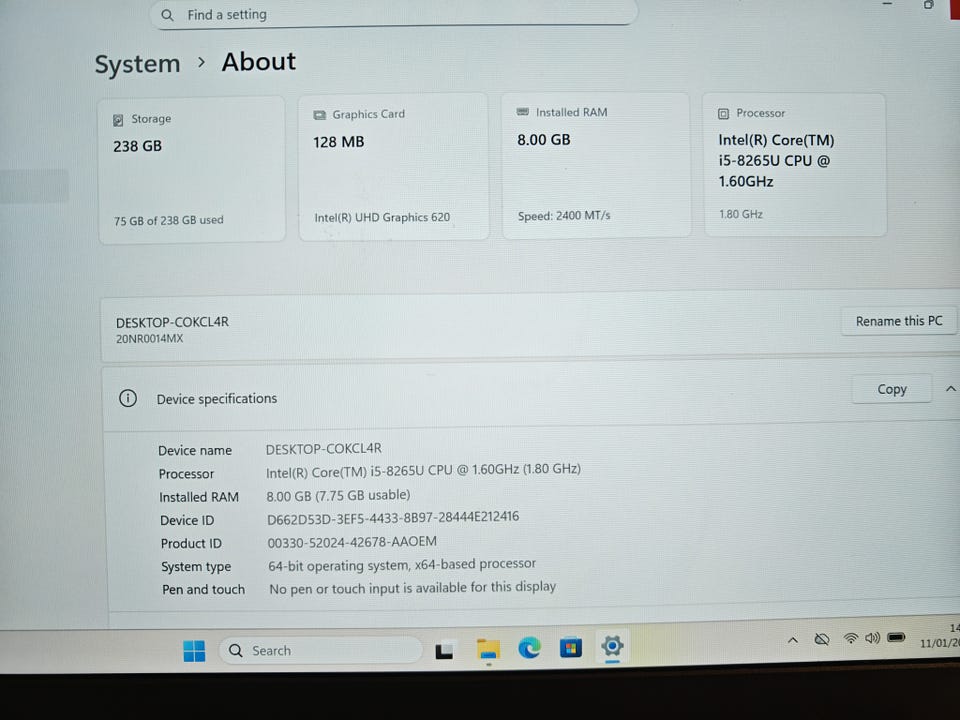The height and width of the screenshot is (720, 960).
Task: Click 75 GB of 238 GB used text
Action: click(x=168, y=220)
